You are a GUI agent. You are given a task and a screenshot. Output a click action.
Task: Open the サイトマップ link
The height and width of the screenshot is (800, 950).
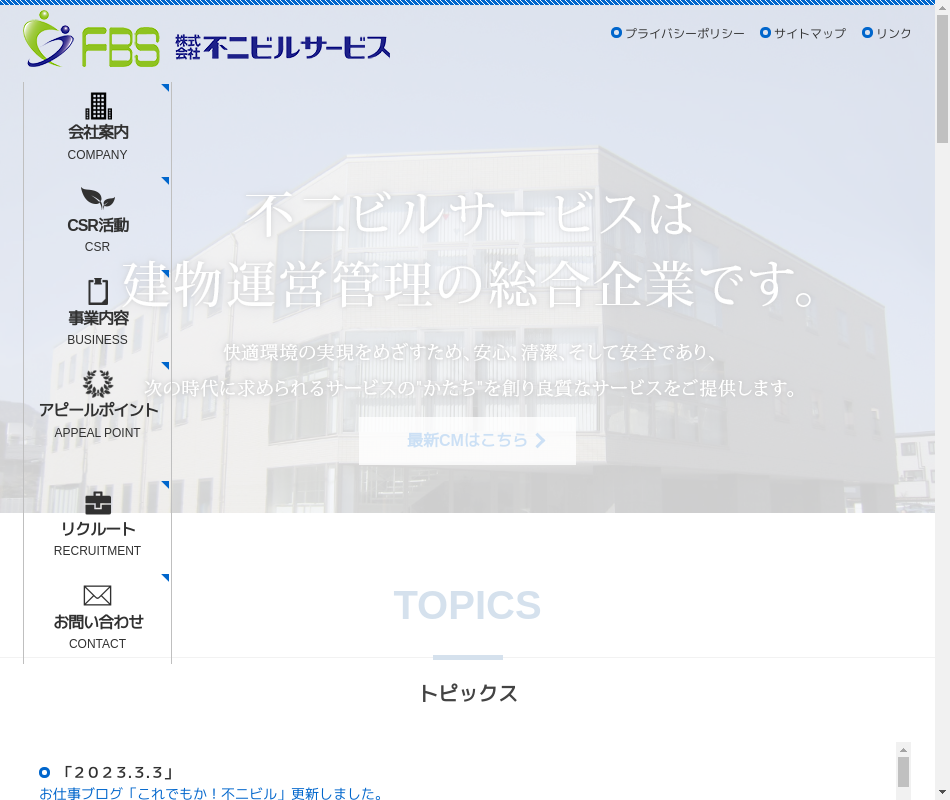coord(809,33)
